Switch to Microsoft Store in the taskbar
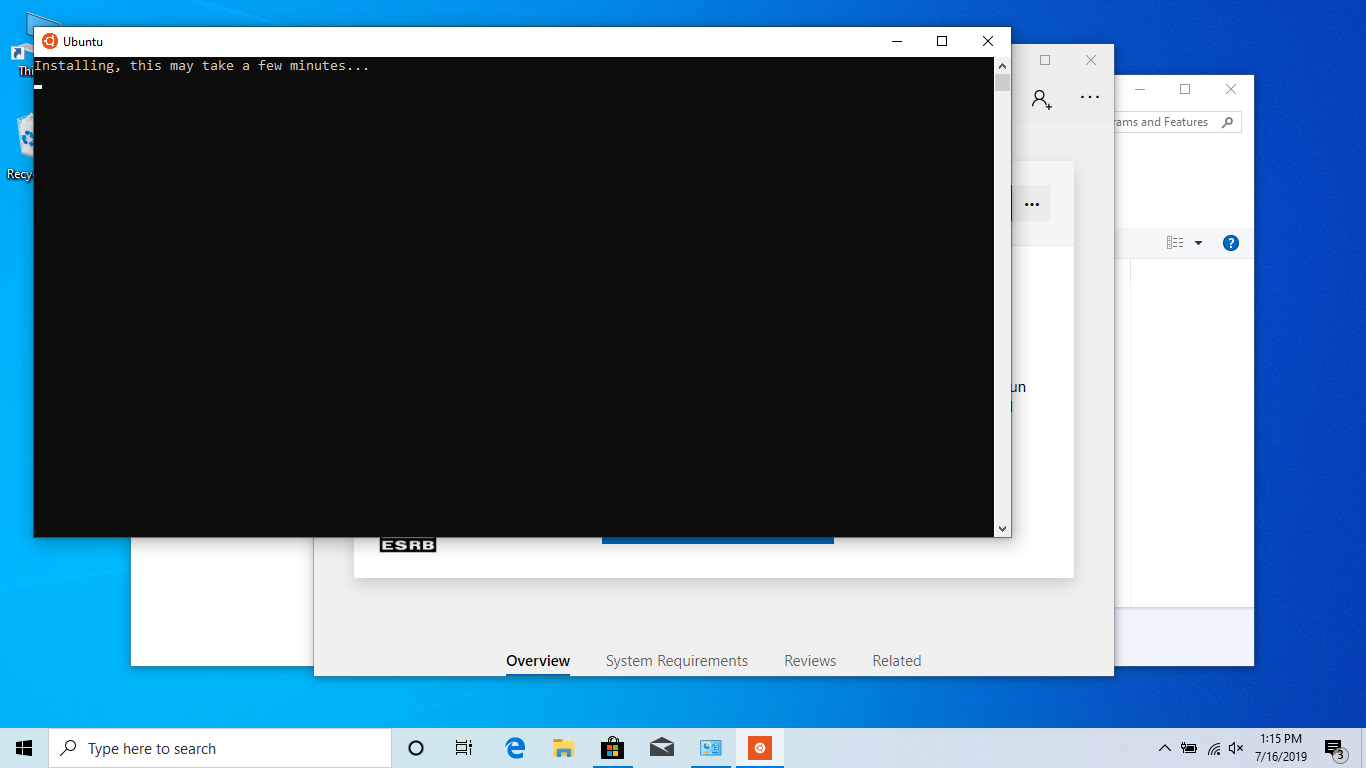 tap(612, 748)
